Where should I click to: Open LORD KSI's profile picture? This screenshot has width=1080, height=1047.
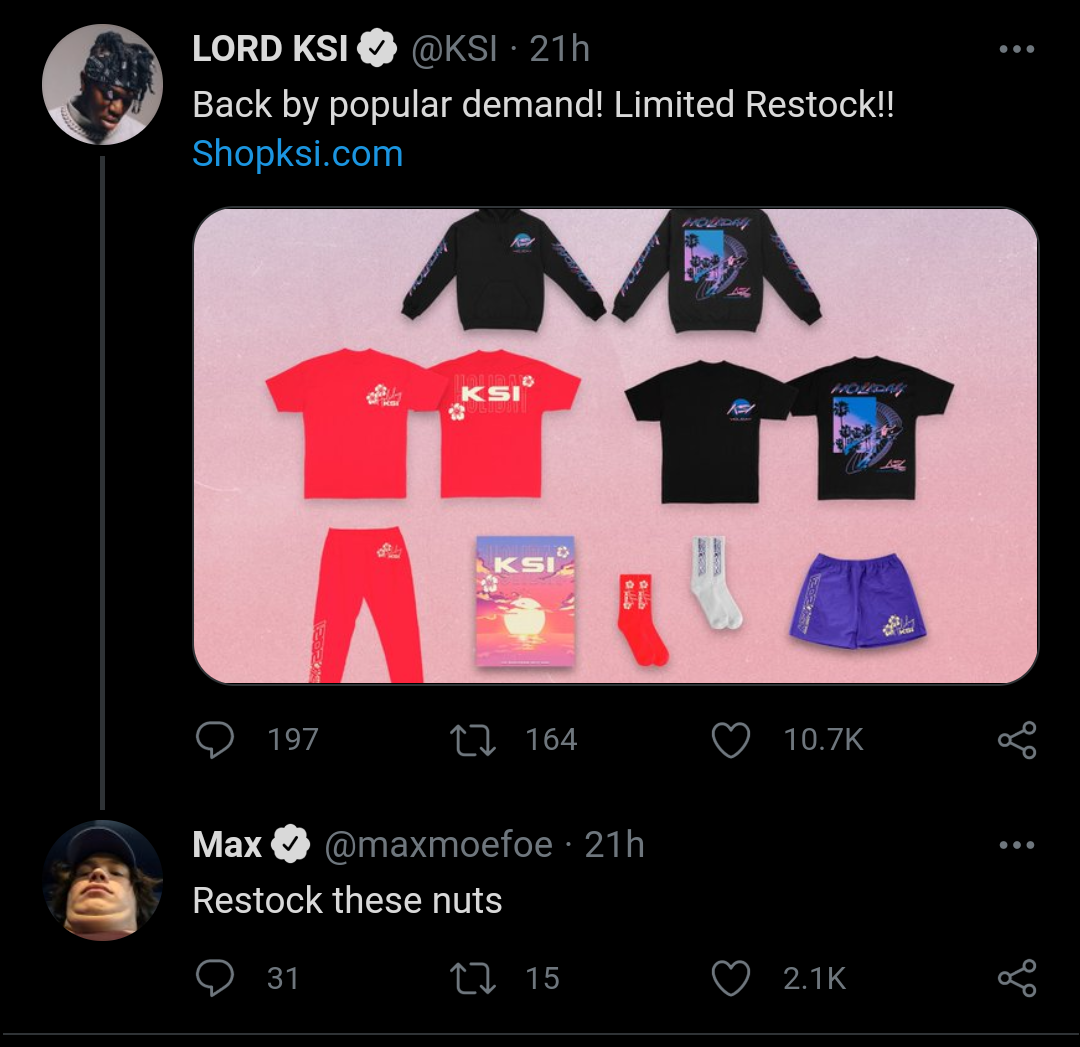click(x=102, y=85)
